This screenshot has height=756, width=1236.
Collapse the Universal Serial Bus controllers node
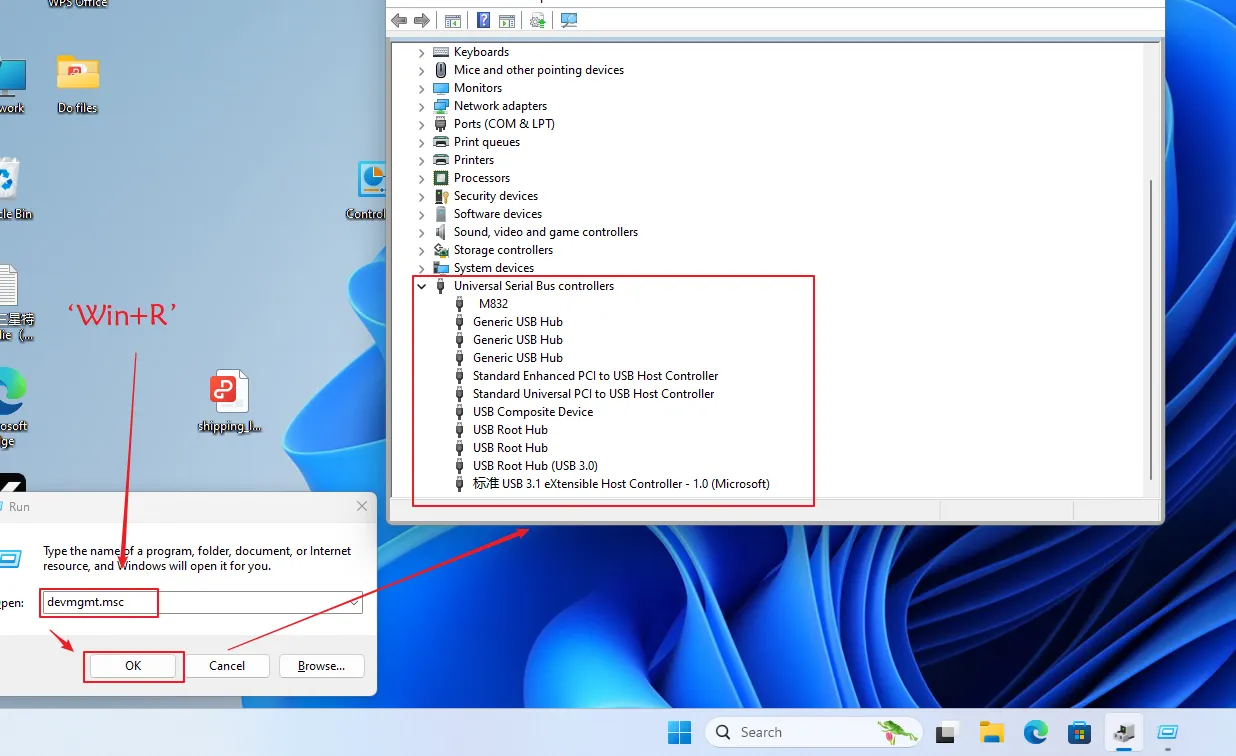coord(421,286)
